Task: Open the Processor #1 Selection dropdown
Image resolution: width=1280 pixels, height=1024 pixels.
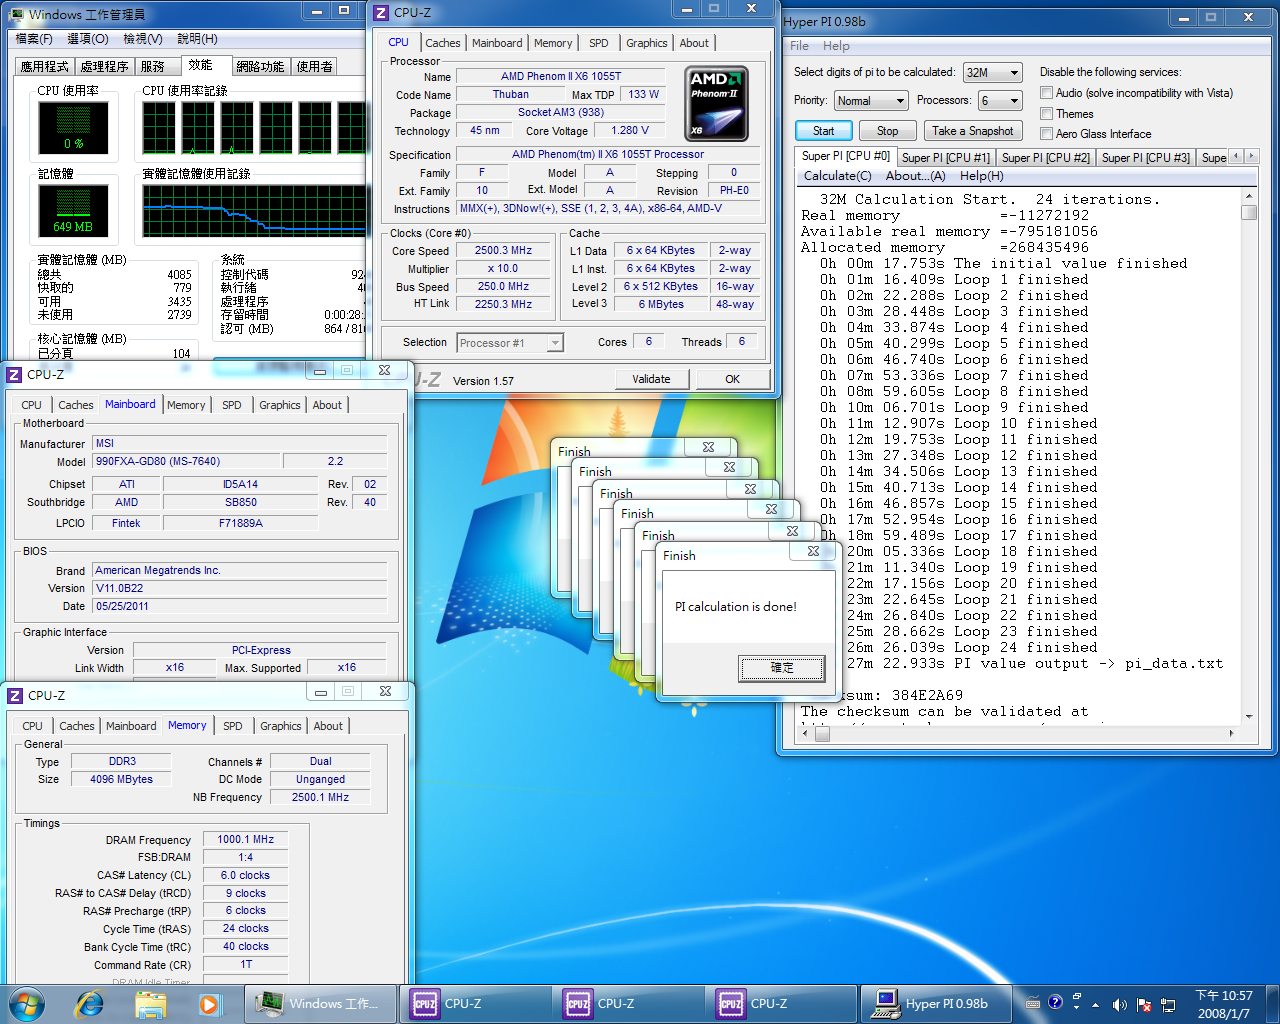Action: click(510, 343)
